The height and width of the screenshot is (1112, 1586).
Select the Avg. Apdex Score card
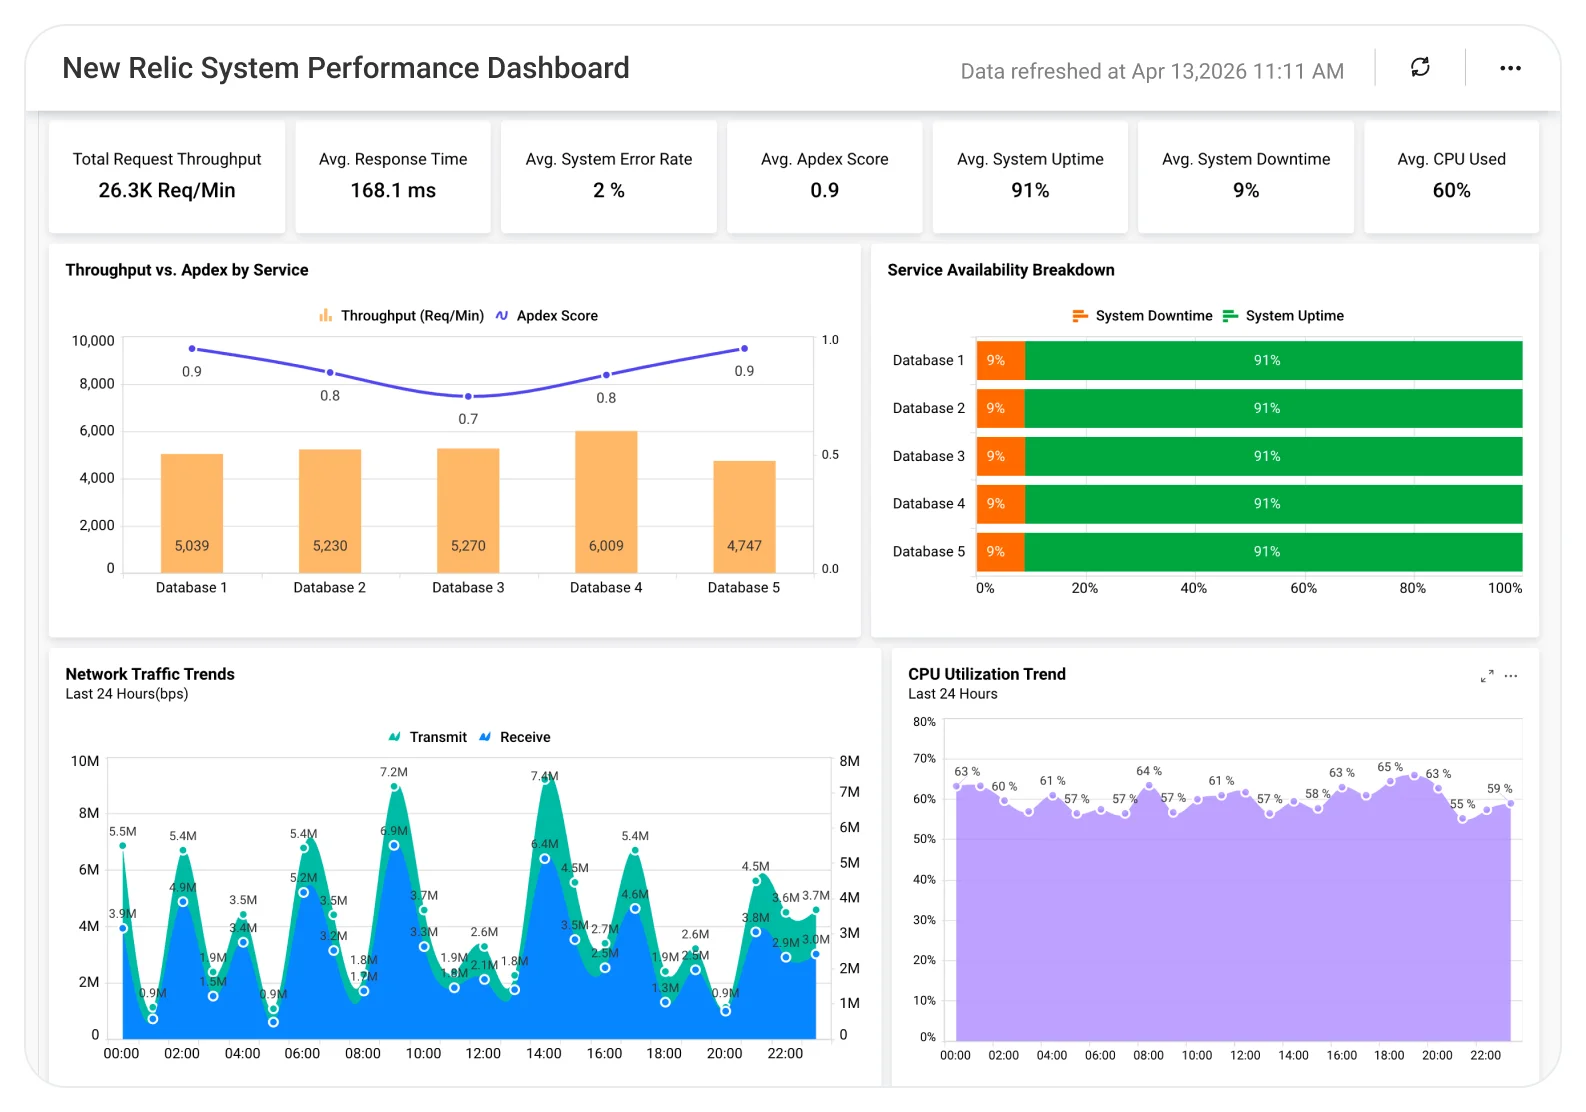click(825, 177)
